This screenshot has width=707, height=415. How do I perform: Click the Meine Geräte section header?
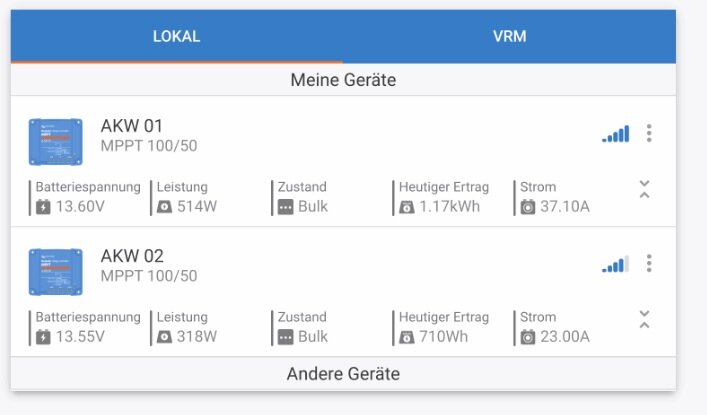[x=343, y=80]
